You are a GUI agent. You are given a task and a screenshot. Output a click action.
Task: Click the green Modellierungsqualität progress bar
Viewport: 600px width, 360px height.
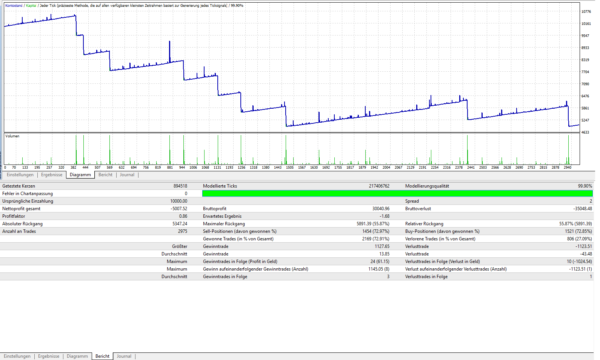coord(397,194)
